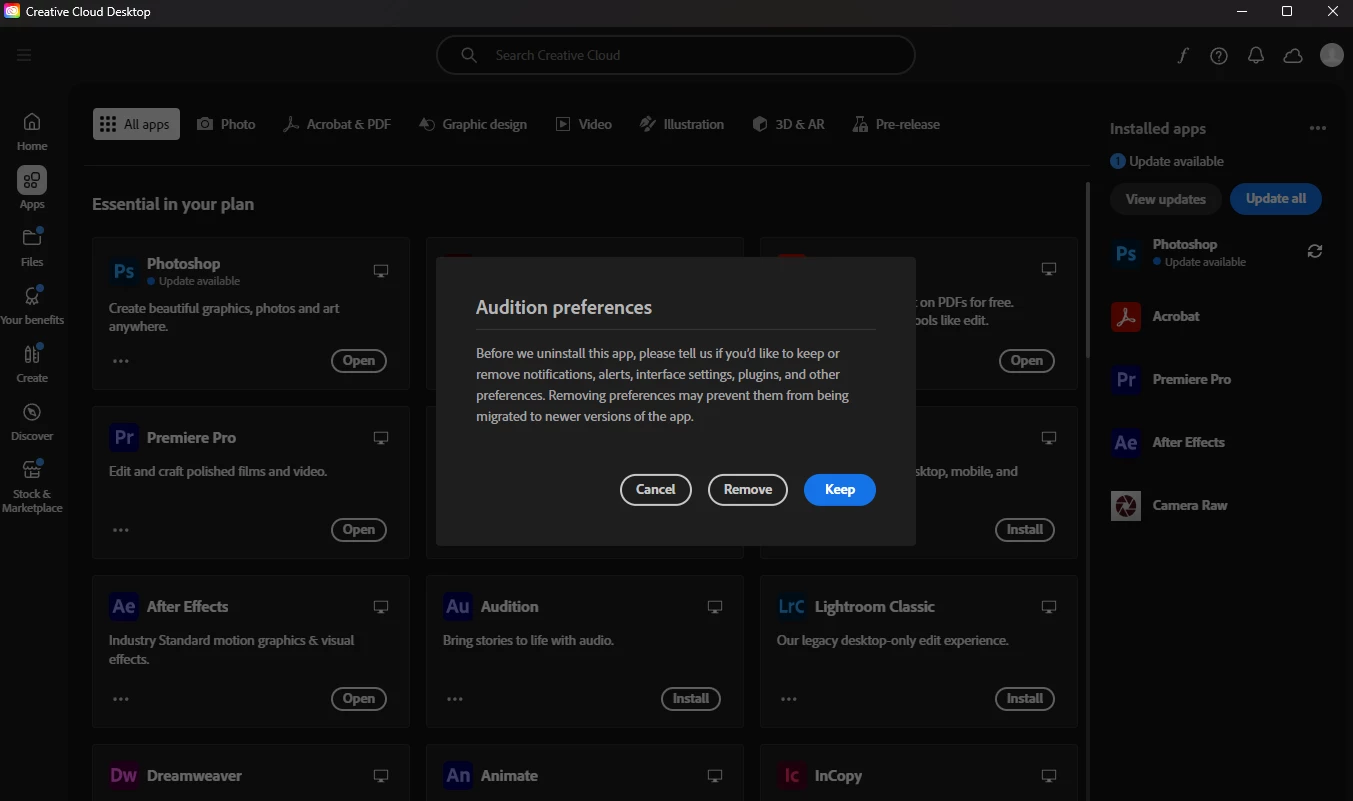The image size is (1353, 801).
Task: Click Remove in the preferences dialog
Action: [748, 489]
